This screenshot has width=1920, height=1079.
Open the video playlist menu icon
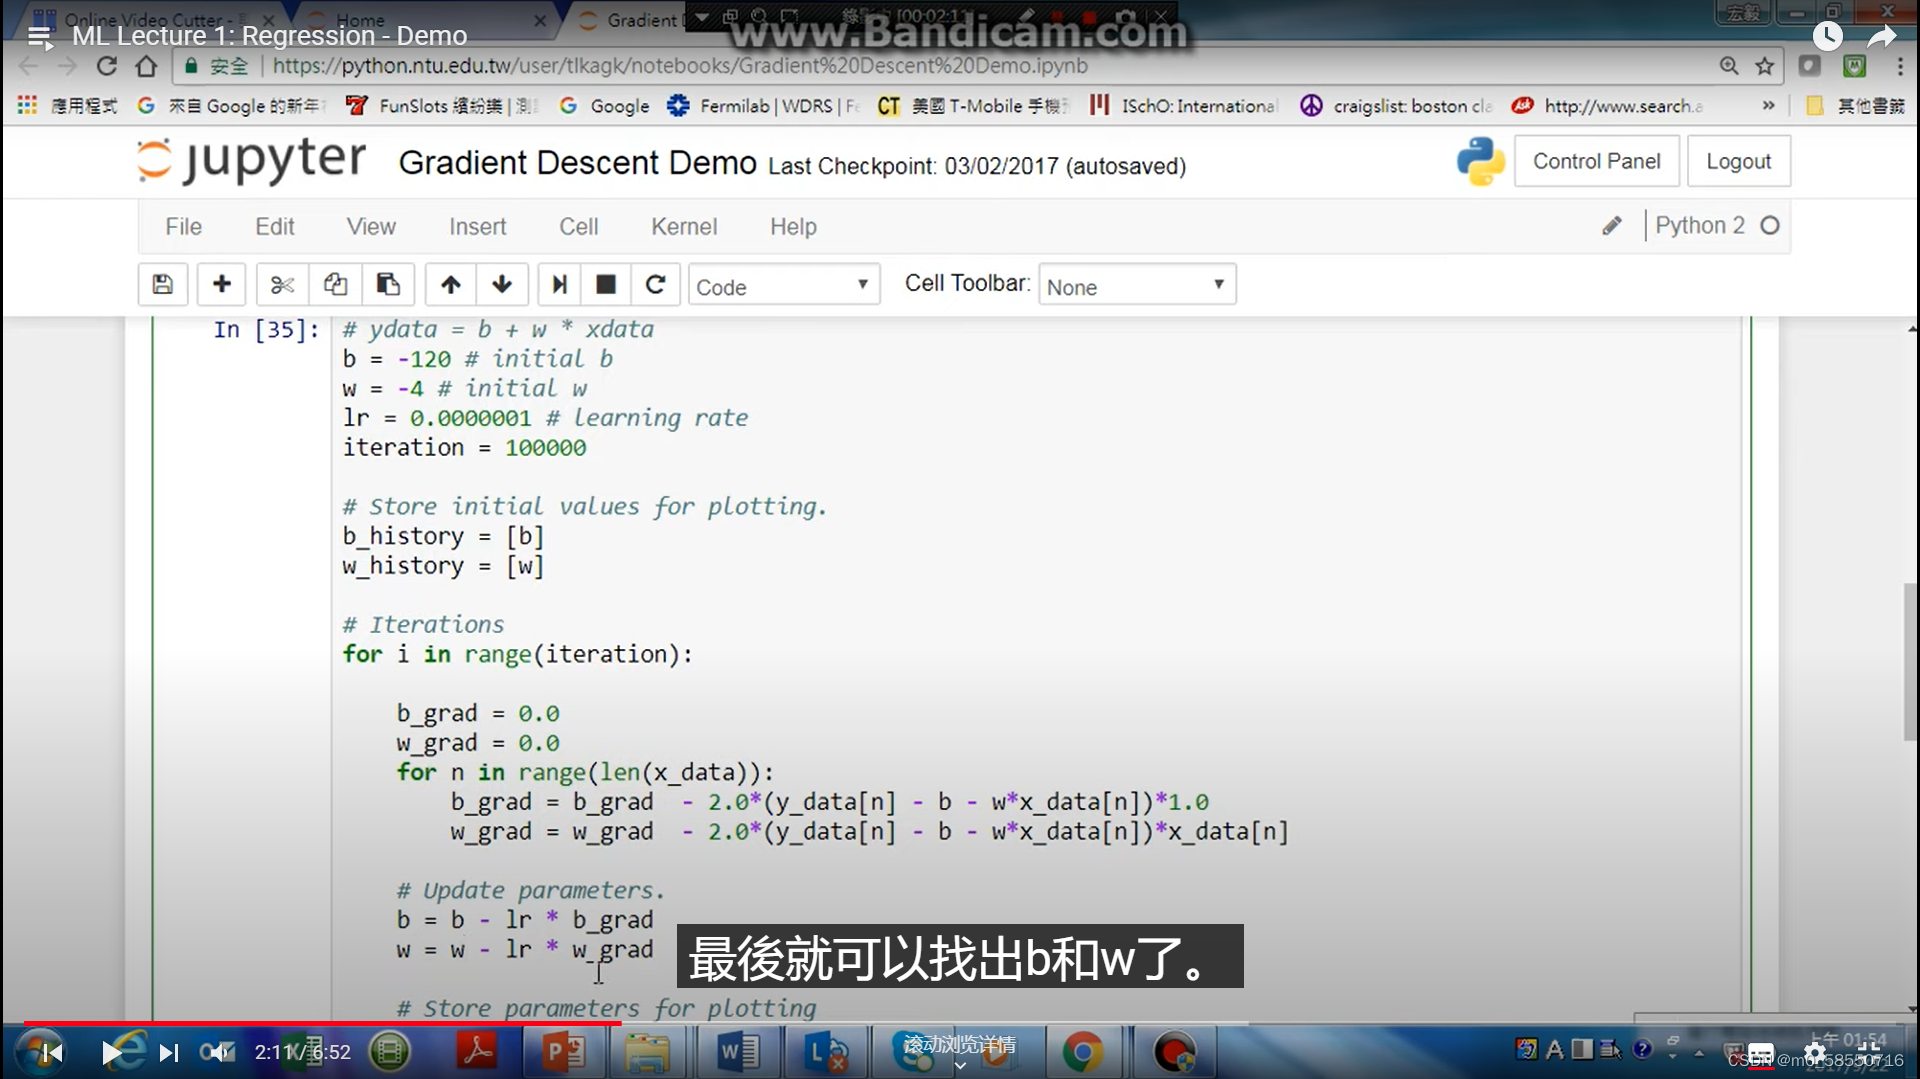pos(39,37)
